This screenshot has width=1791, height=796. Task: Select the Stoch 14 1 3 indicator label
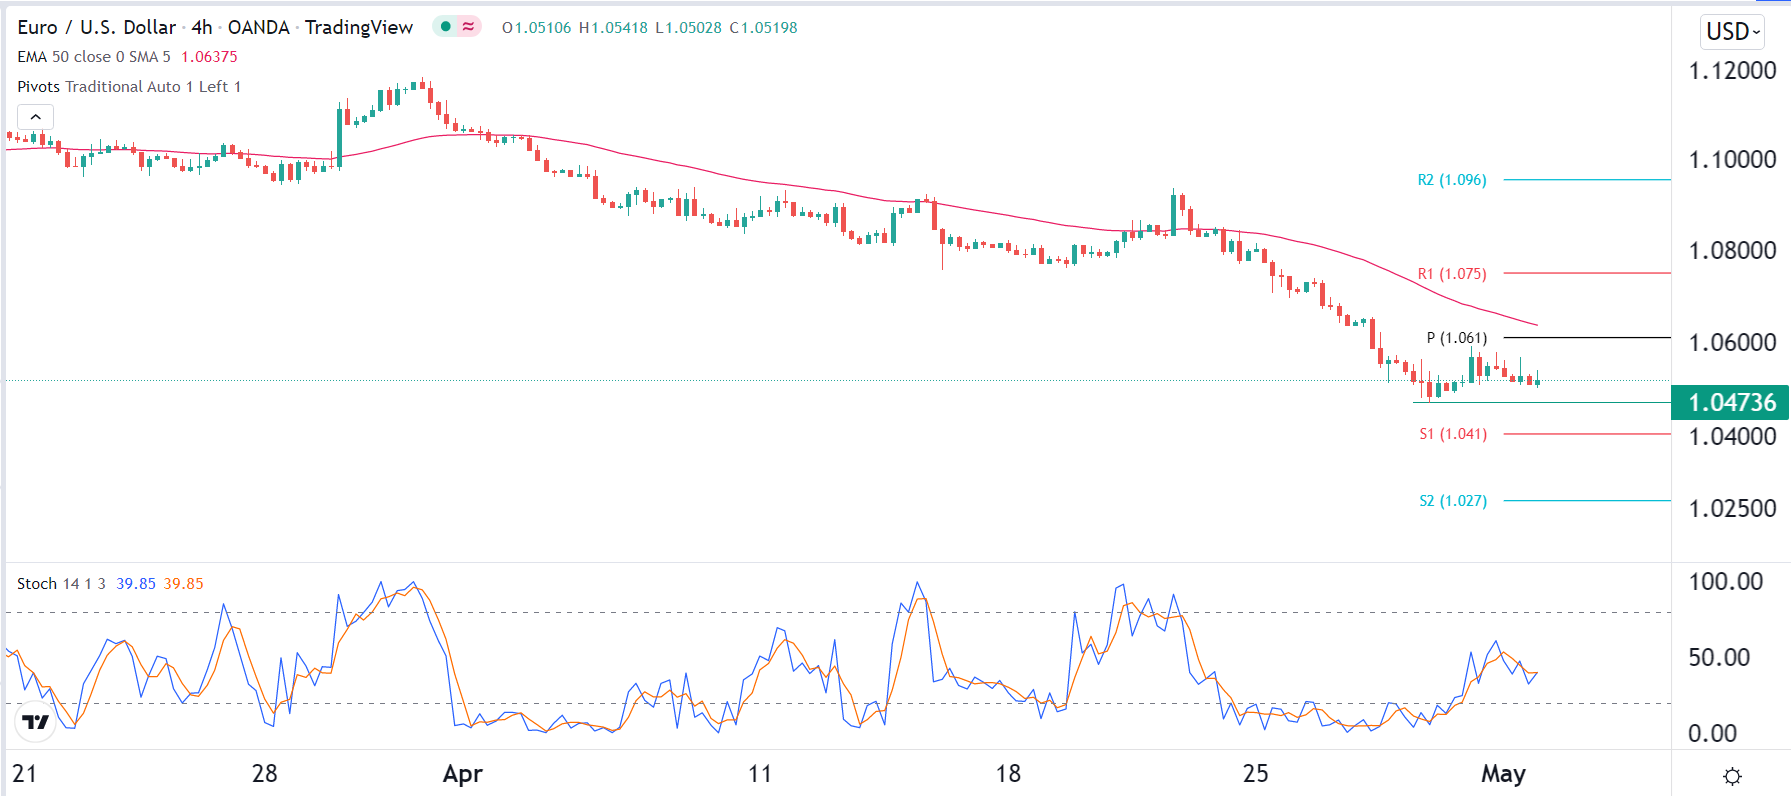coord(61,584)
